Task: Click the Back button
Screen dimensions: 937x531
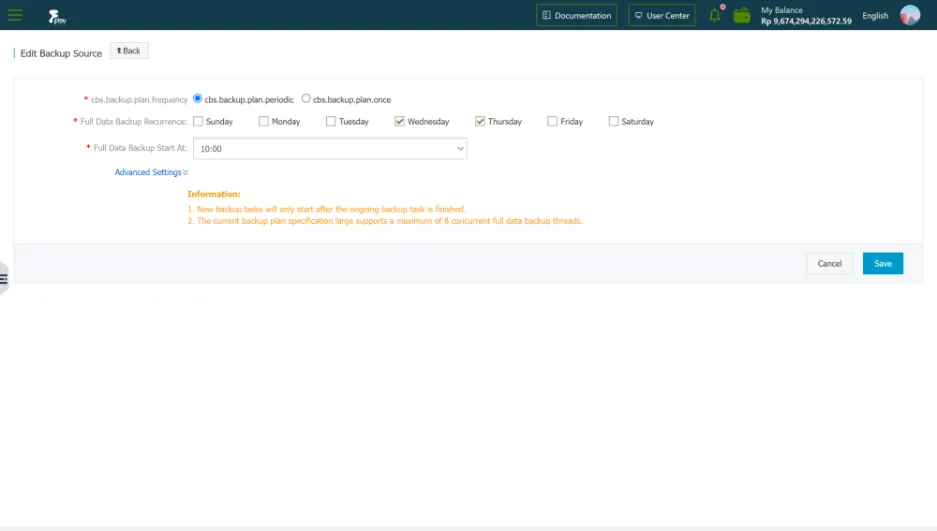Action: pos(128,51)
